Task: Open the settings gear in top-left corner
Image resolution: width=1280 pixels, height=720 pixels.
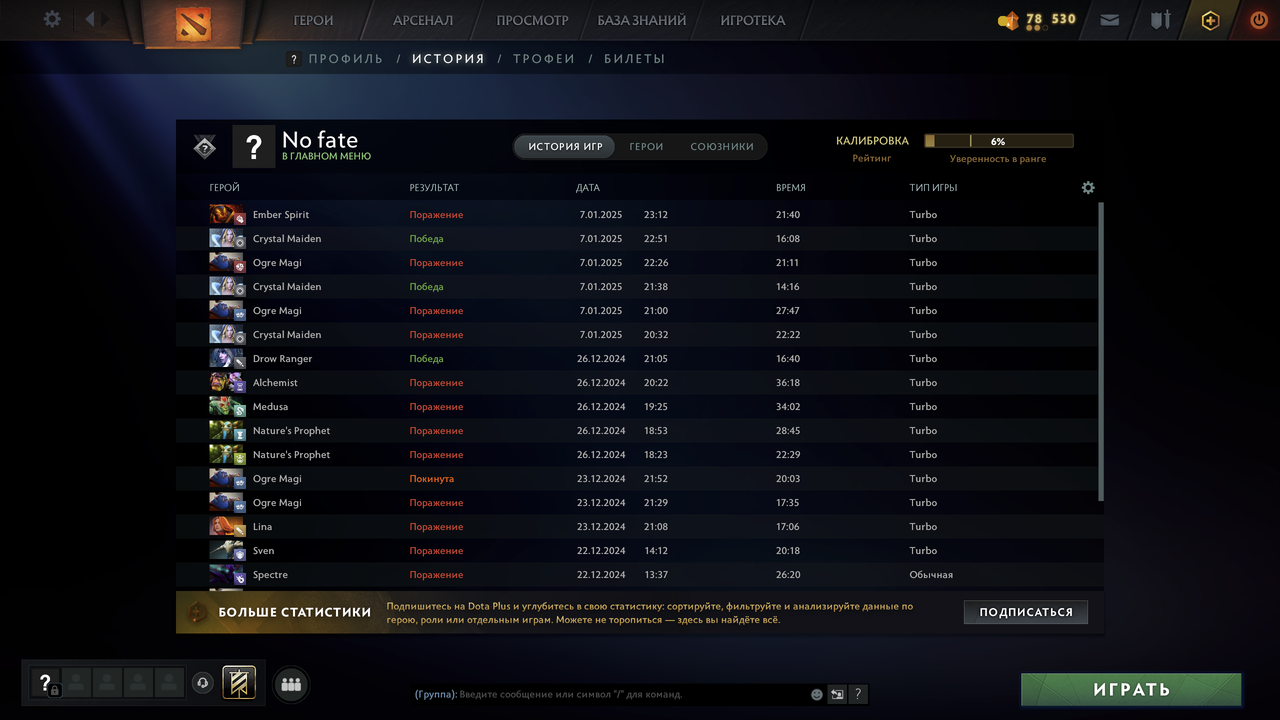Action: click(52, 19)
